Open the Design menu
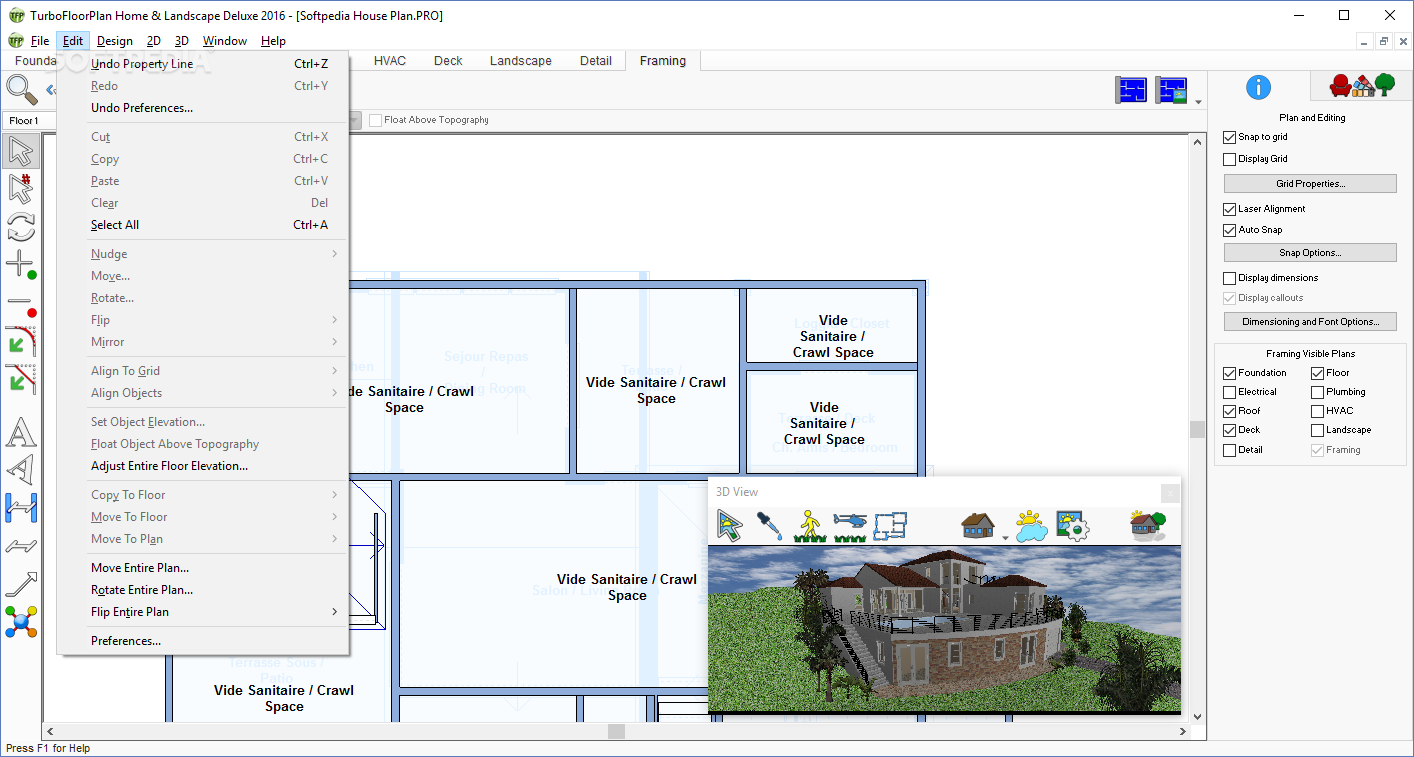1414x757 pixels. point(115,41)
